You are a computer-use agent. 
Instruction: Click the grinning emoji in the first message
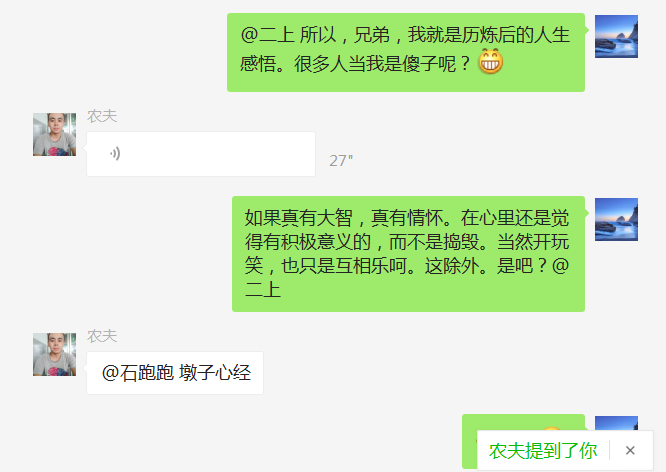point(491,62)
